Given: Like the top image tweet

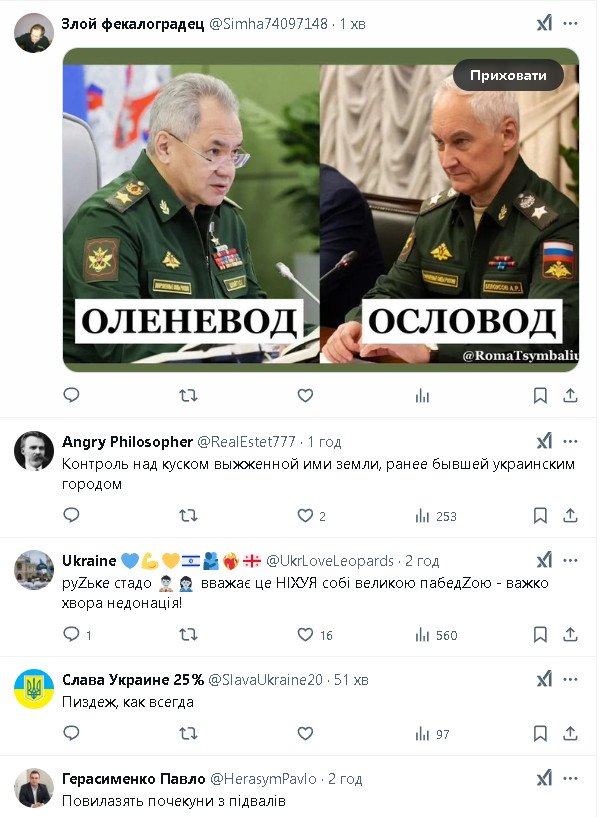Looking at the screenshot, I should click(x=305, y=396).
